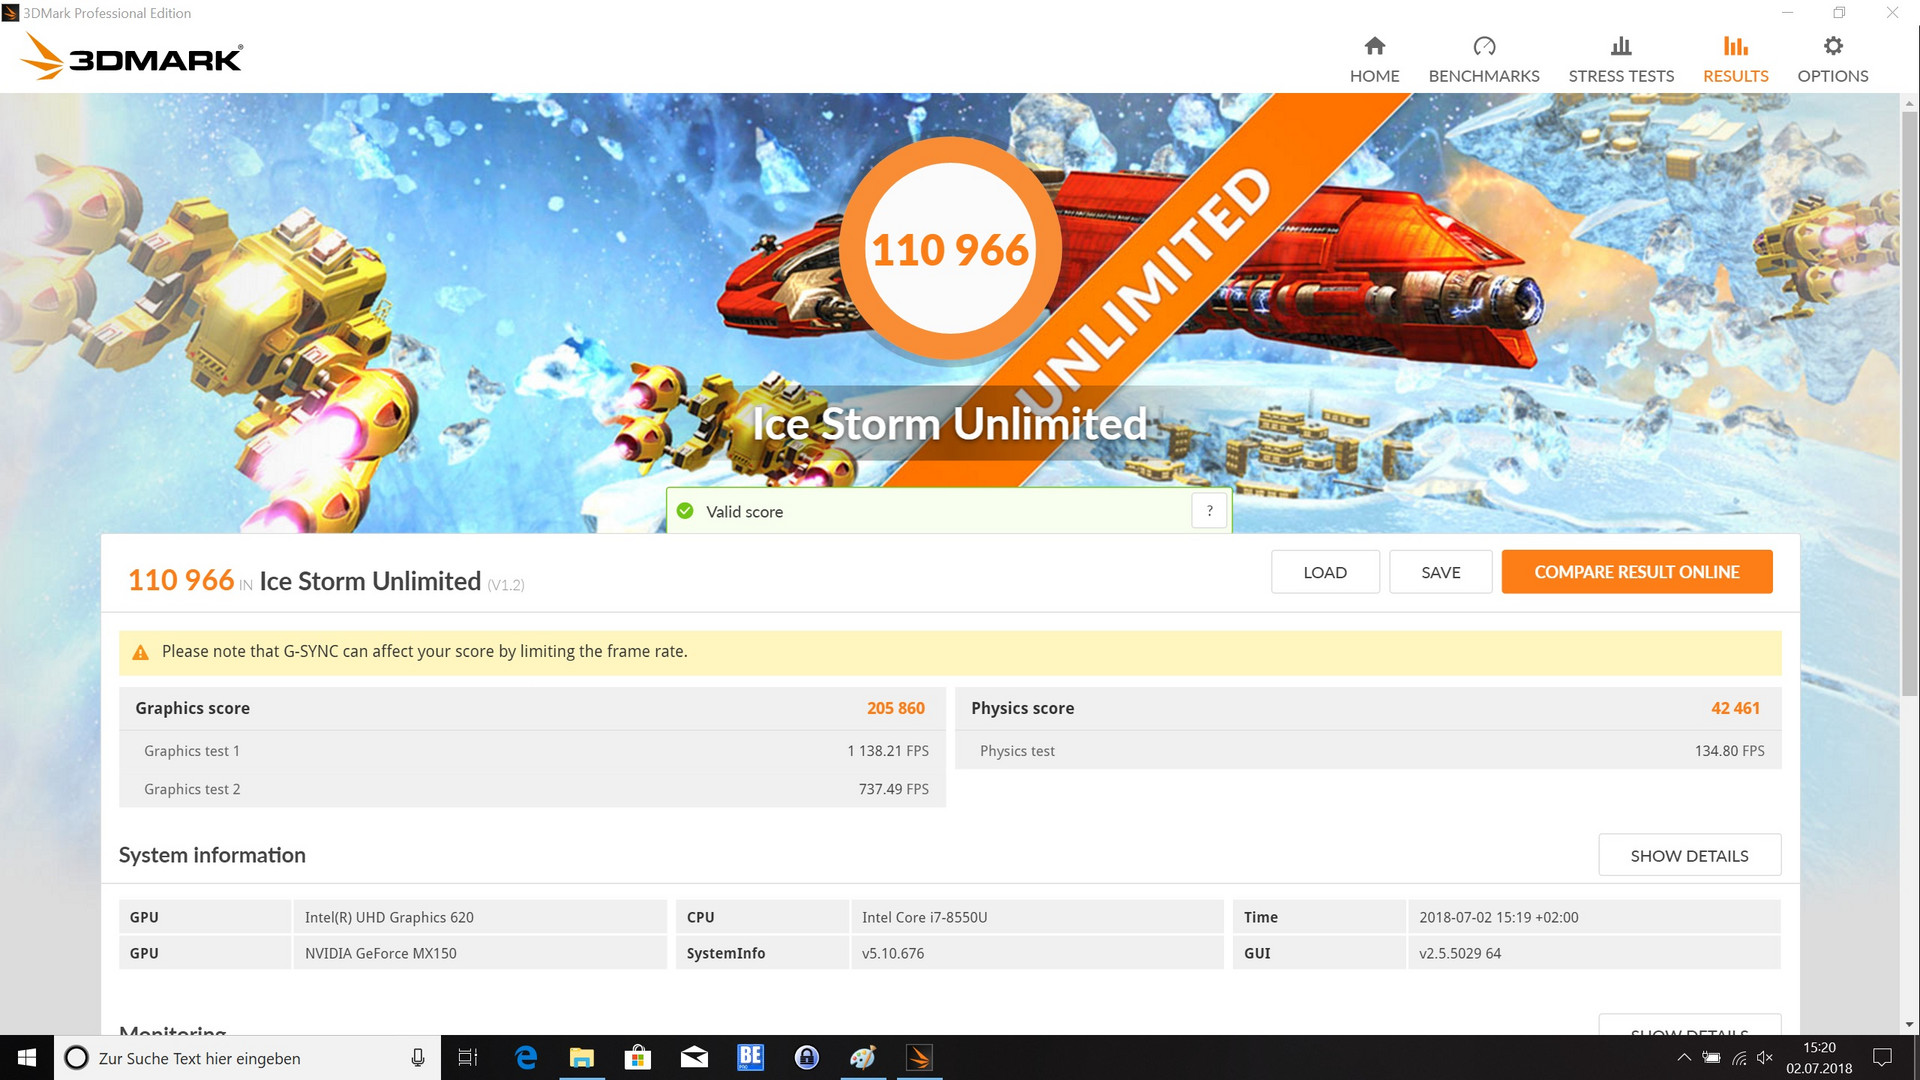Toggle the volume mute tray icon
The image size is (1920, 1080).
1765,1058
